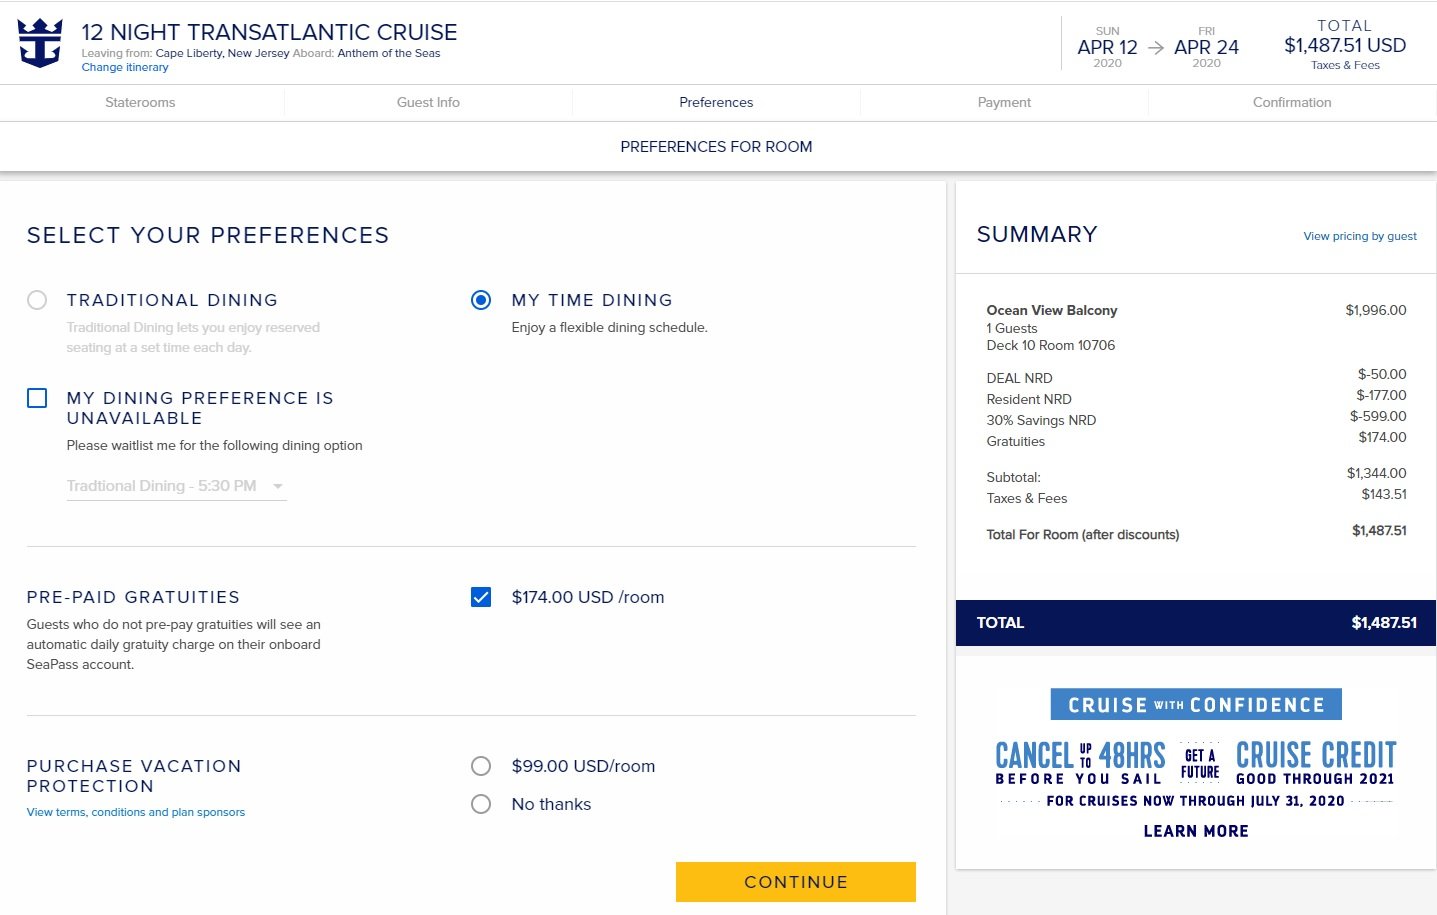Viewport: 1437px width, 915px height.
Task: Click the dark blue TOTAL bar amount
Action: click(x=1384, y=623)
